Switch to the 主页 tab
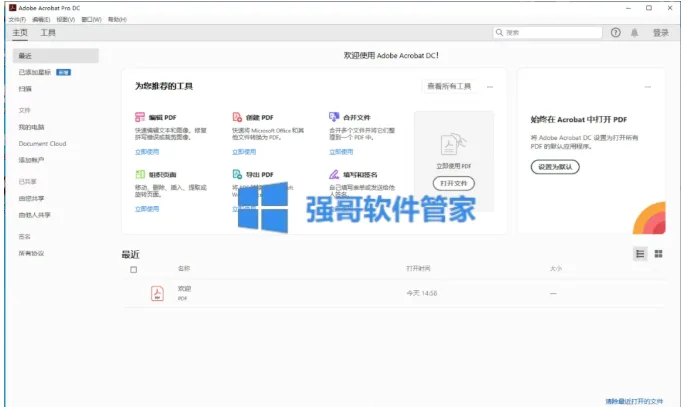 pyautogui.click(x=20, y=33)
